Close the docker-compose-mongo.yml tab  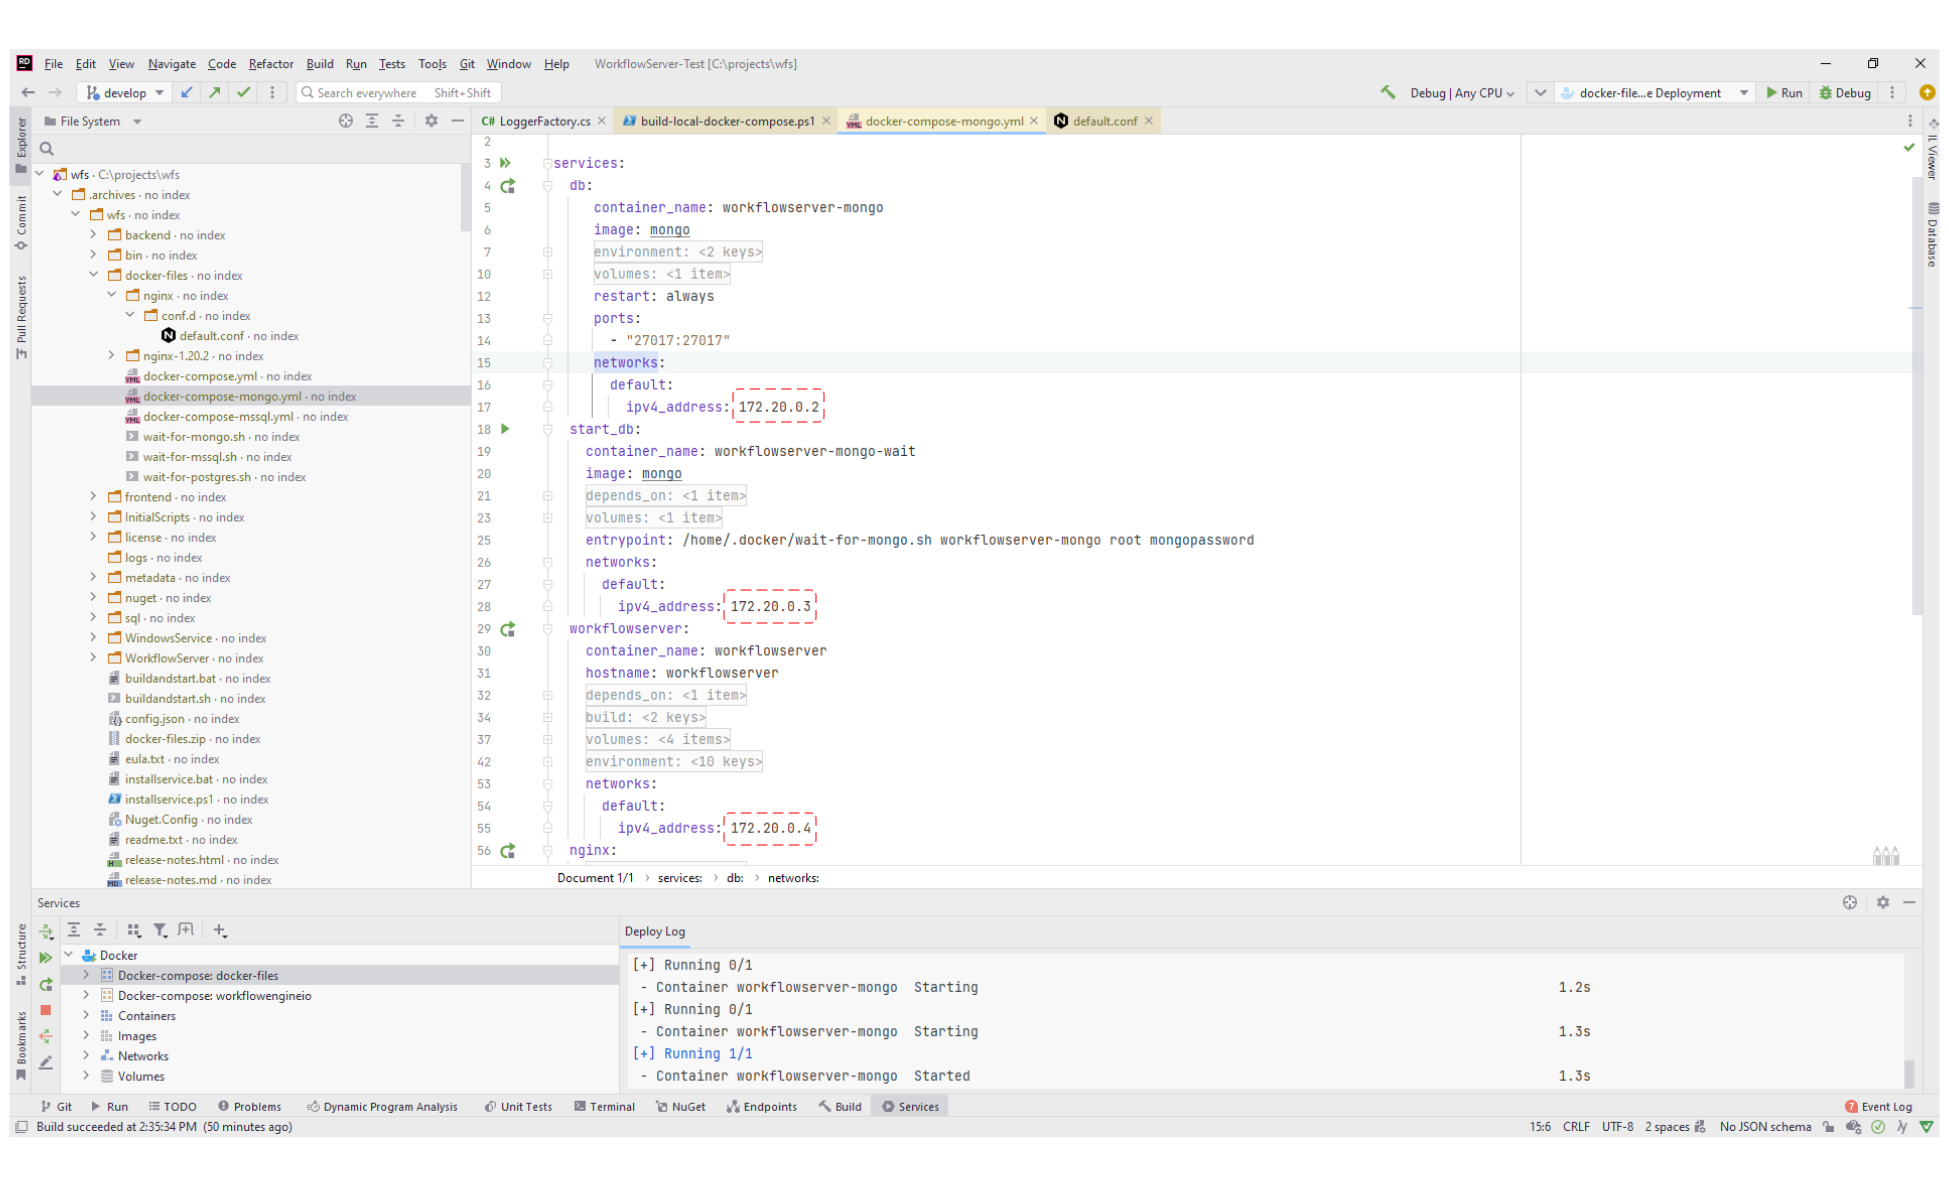coord(1034,121)
